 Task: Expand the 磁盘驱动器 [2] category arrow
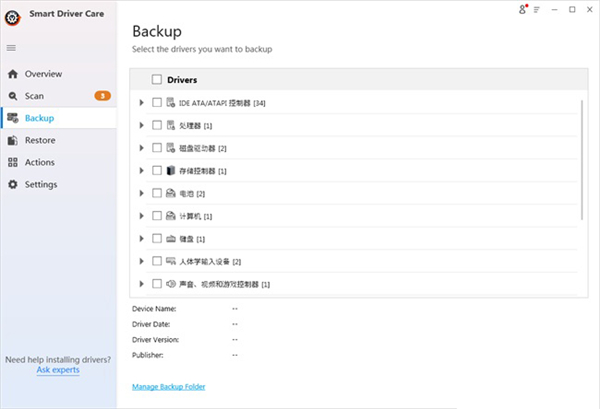coord(141,148)
